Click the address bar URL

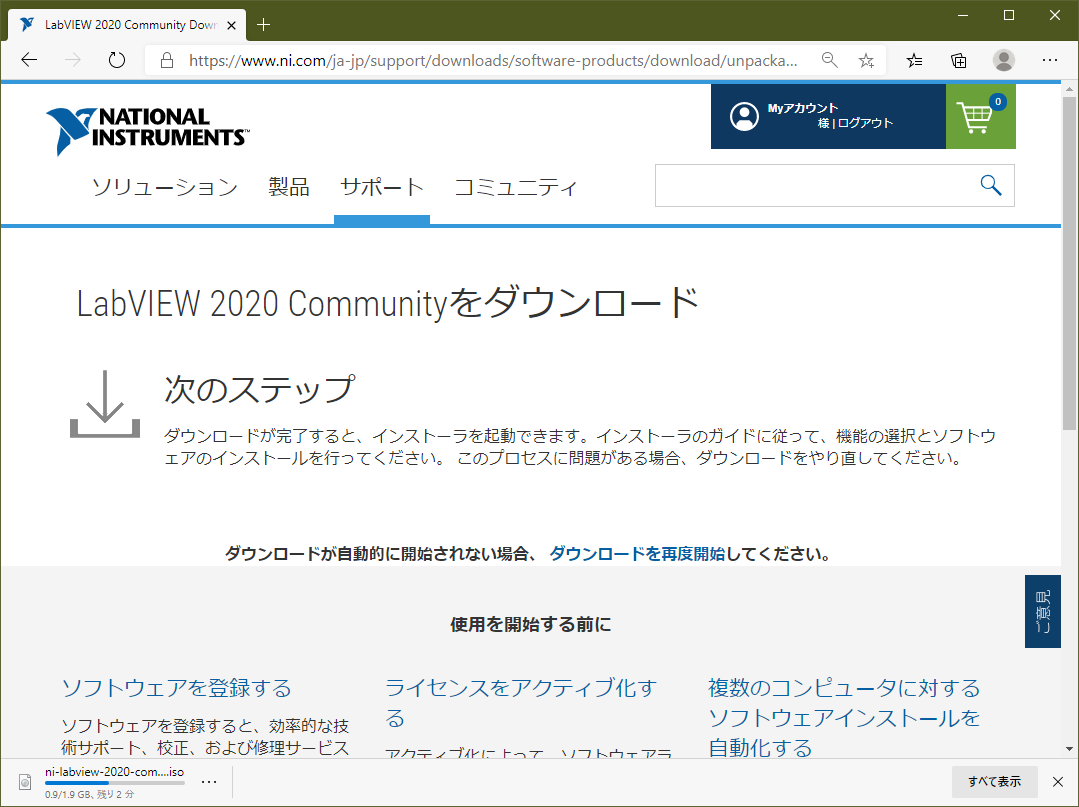tap(493, 61)
